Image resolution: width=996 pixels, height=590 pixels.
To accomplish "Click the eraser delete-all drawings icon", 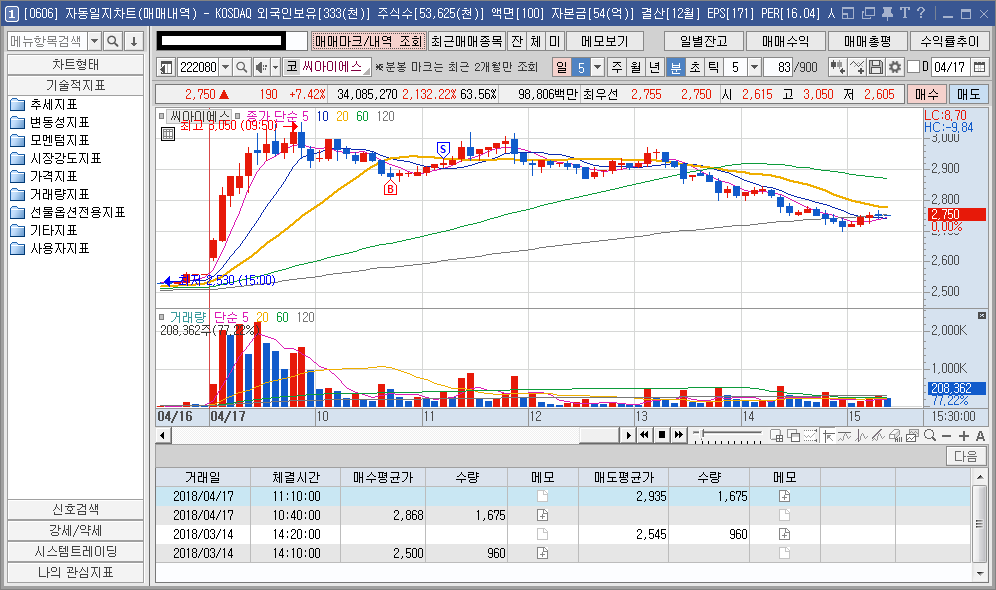I will tap(895, 436).
